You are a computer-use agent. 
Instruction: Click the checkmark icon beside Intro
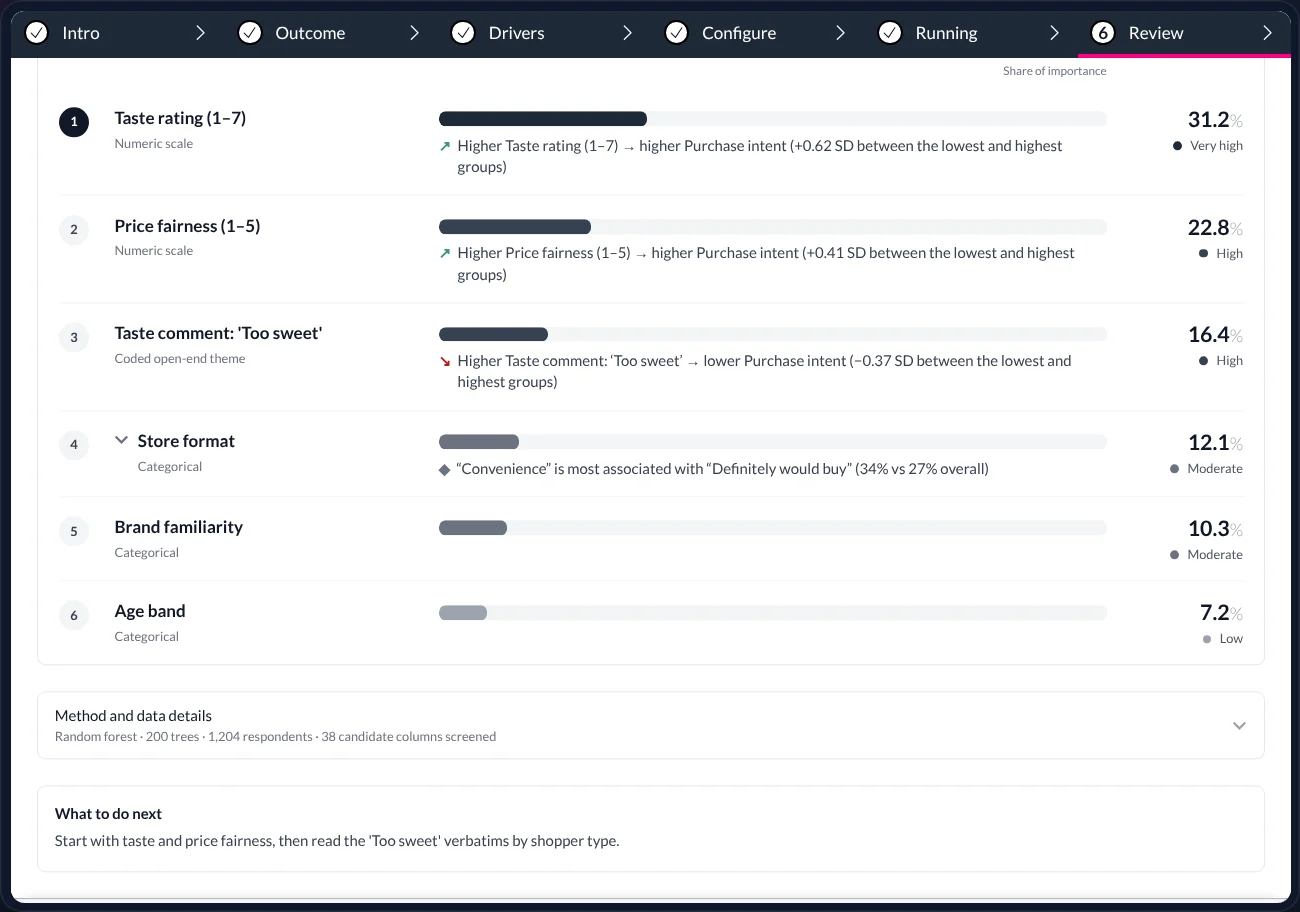pos(36,33)
